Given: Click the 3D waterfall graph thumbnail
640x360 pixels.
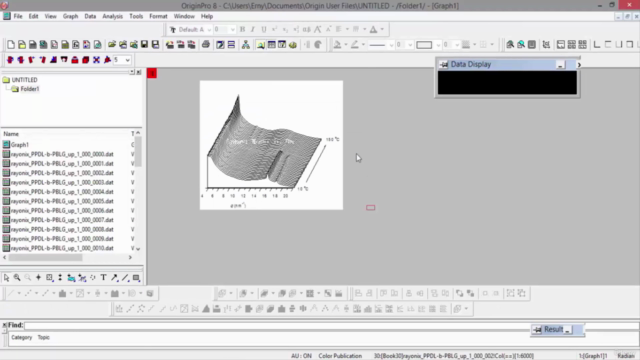Looking at the screenshot, I should click(x=271, y=145).
